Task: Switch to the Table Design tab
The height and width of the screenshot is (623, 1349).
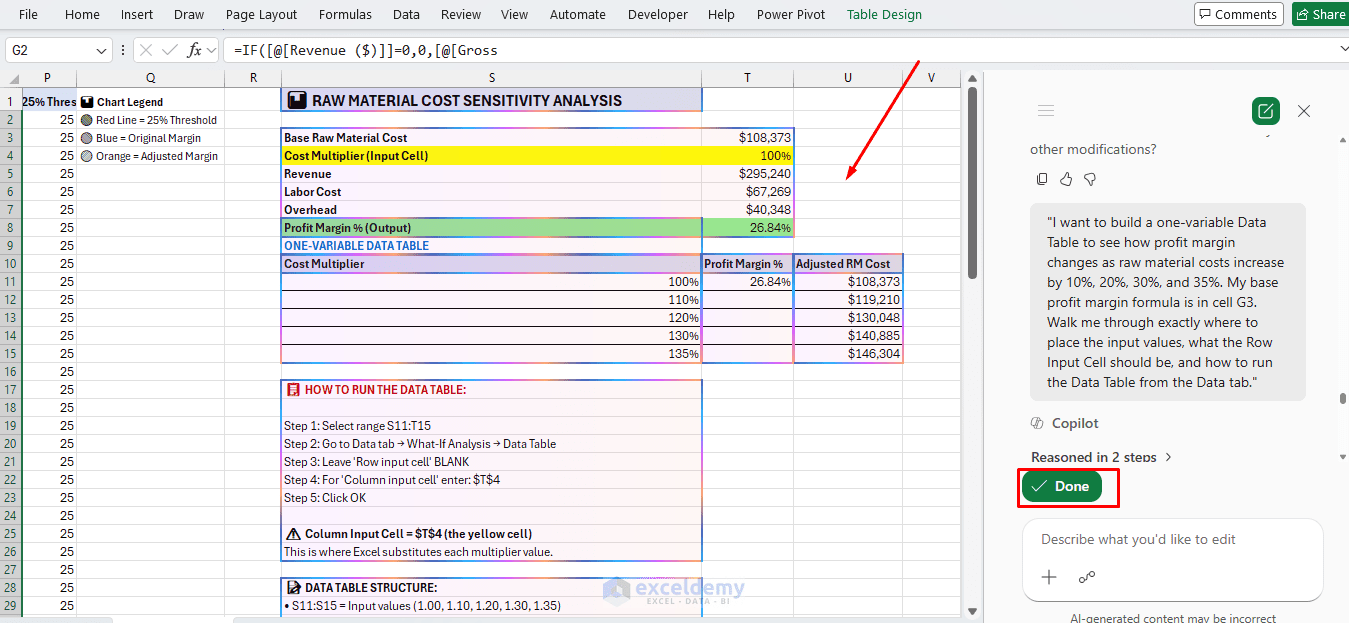Action: pos(885,14)
